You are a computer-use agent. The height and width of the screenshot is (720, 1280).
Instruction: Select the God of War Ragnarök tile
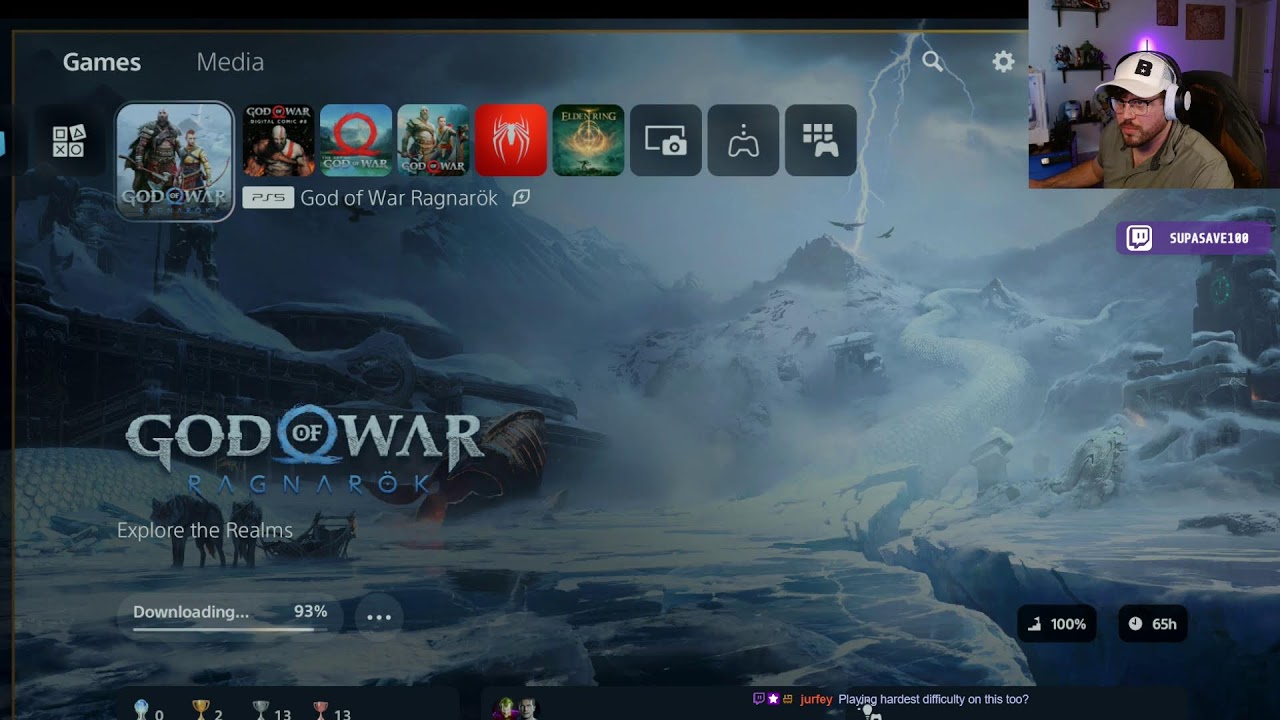pos(175,161)
